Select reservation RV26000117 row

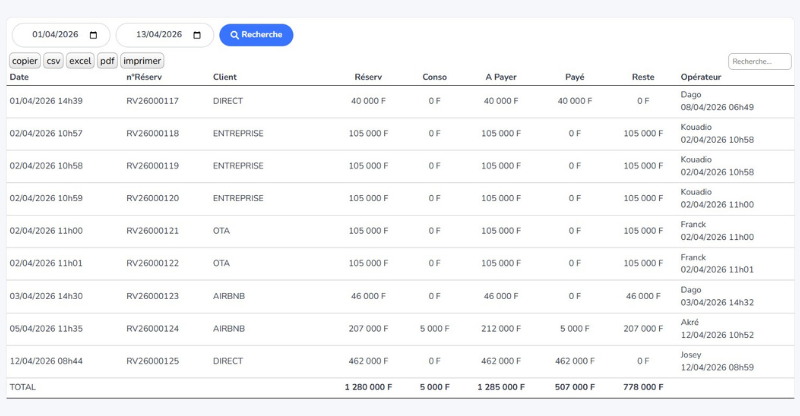click(x=152, y=101)
